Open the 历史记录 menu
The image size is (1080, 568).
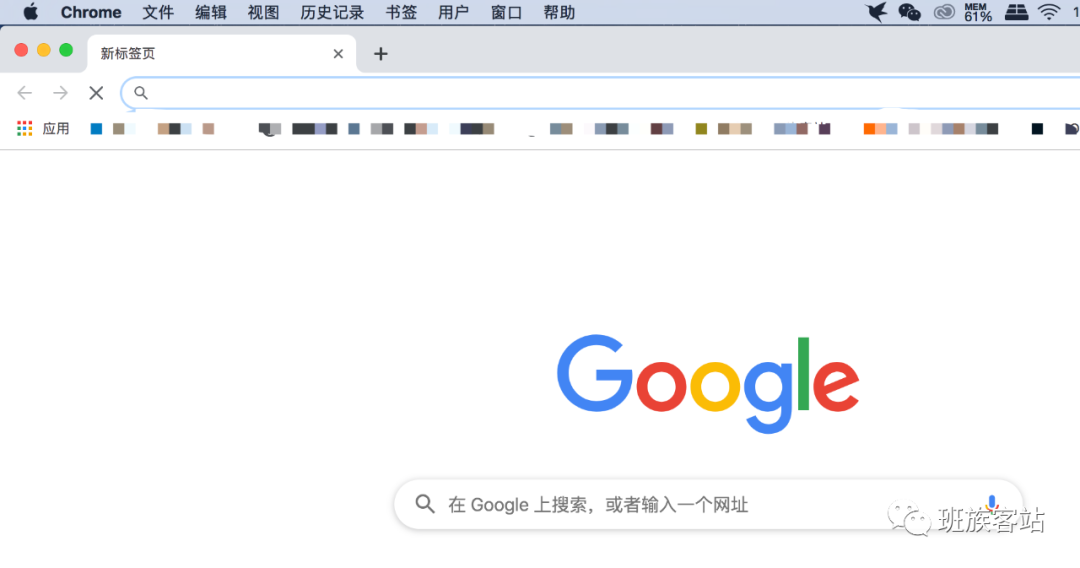click(x=332, y=12)
